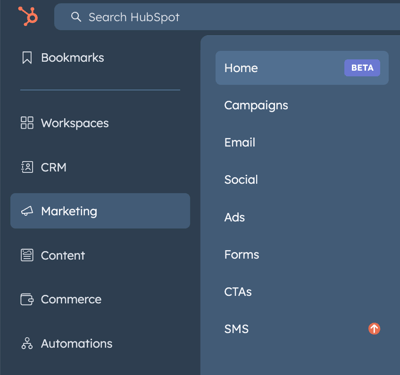Select Email in the Marketing submenu
Screen dimensions: 400x375
click(x=240, y=143)
